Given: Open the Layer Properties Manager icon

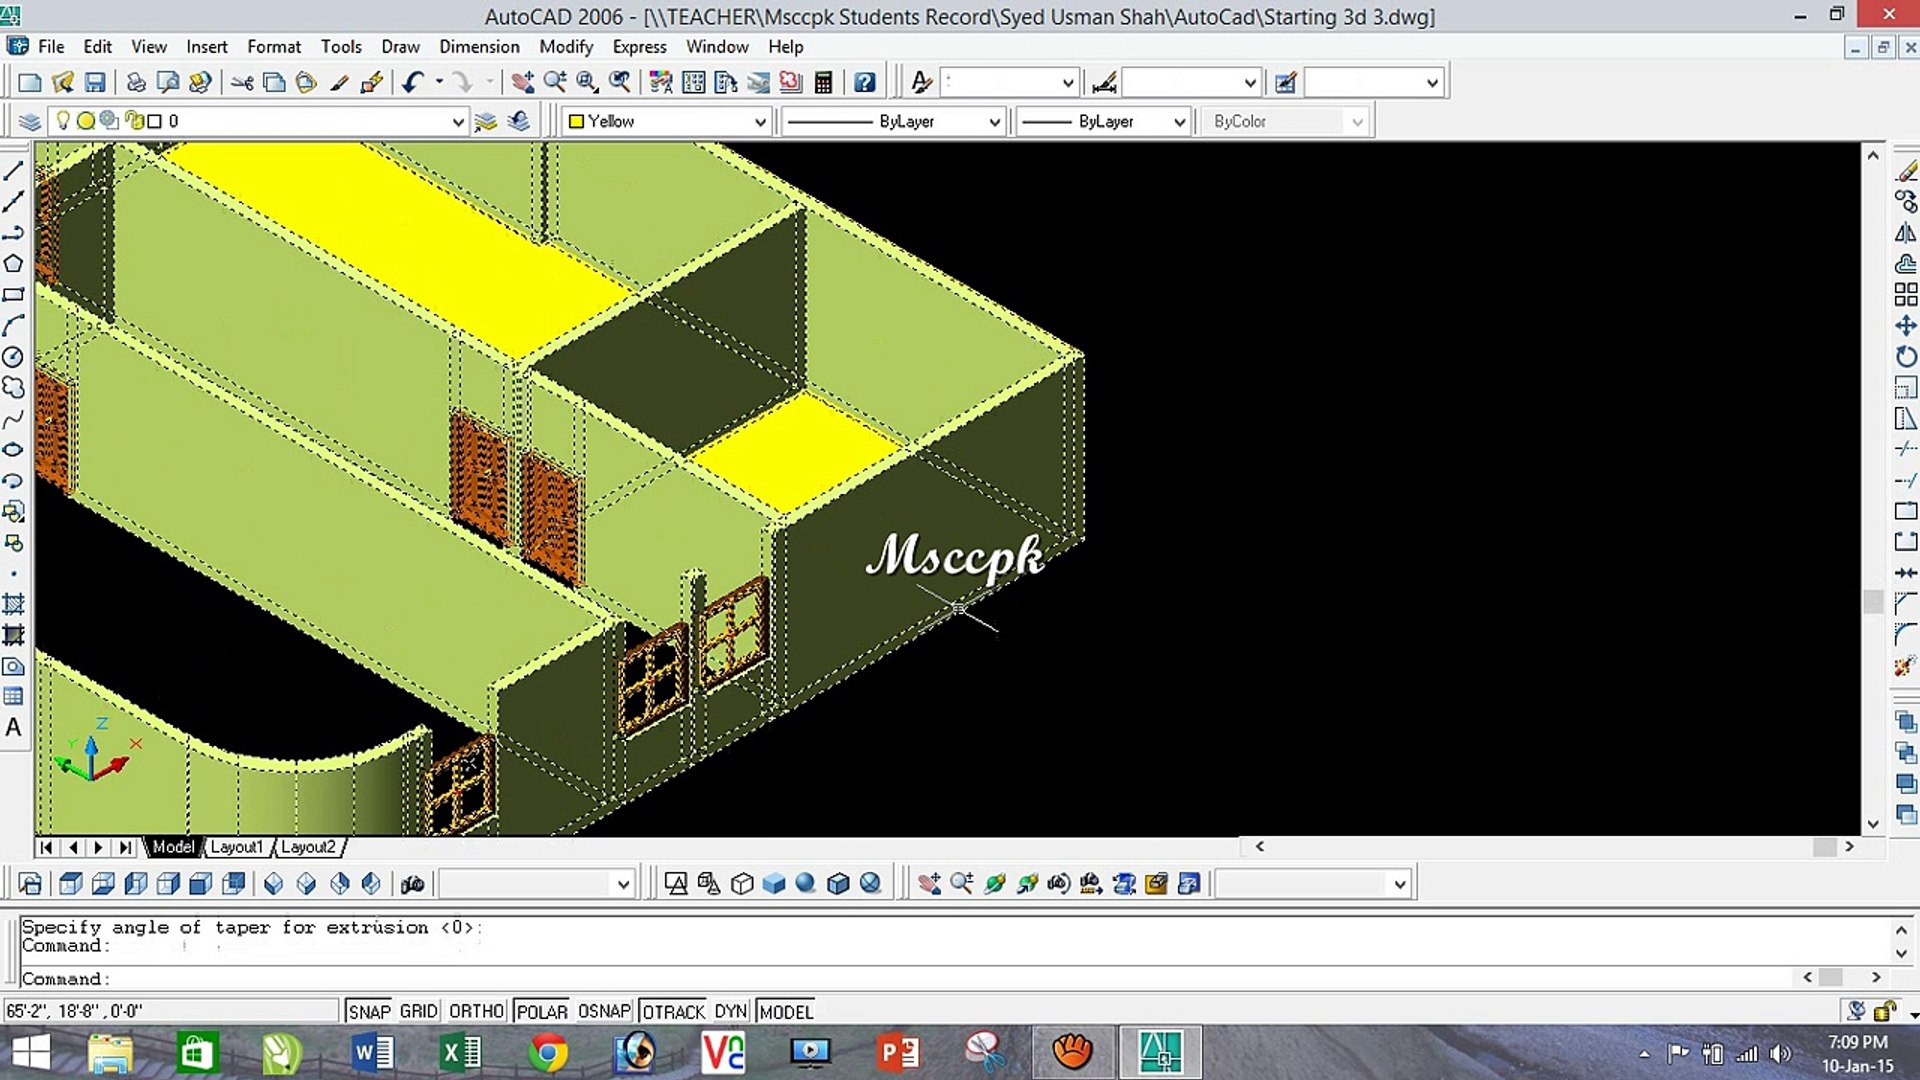Looking at the screenshot, I should point(30,121).
